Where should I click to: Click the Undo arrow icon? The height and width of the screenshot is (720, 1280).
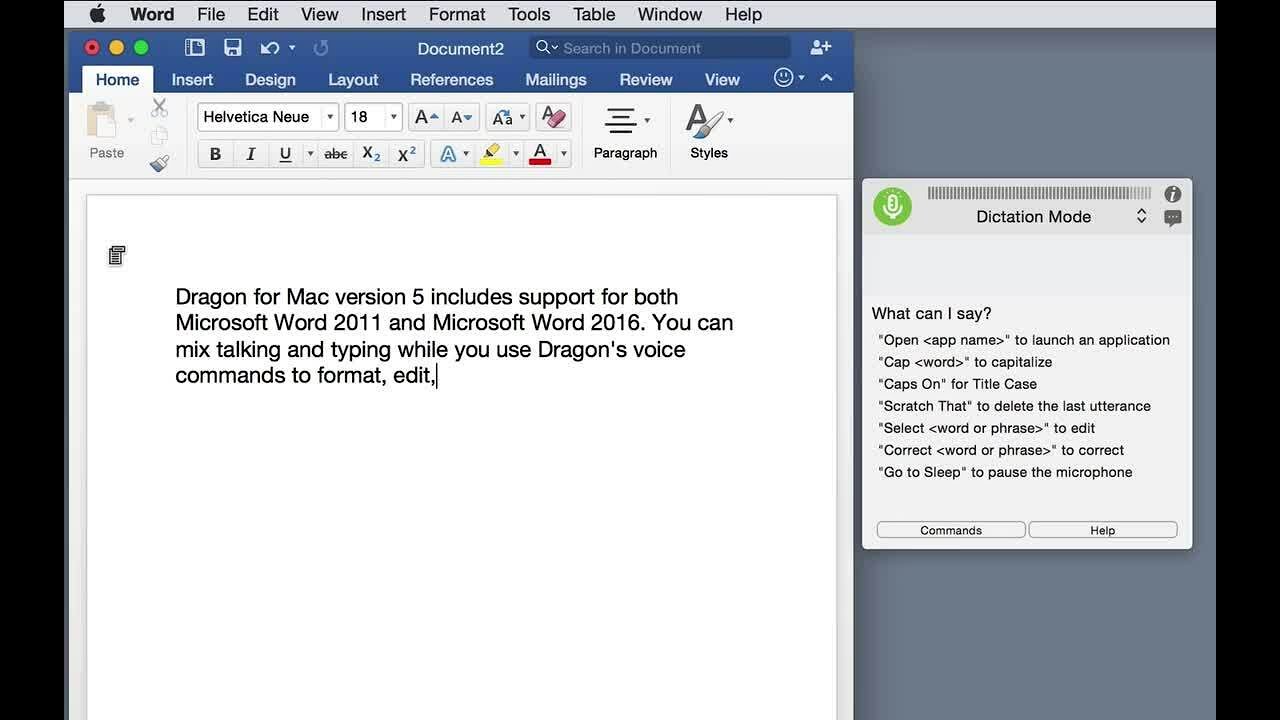click(269, 48)
